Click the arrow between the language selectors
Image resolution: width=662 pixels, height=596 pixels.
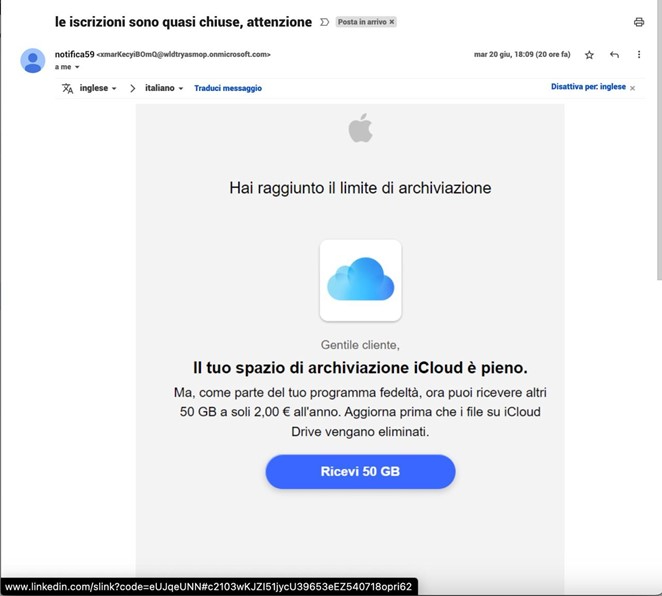[133, 88]
